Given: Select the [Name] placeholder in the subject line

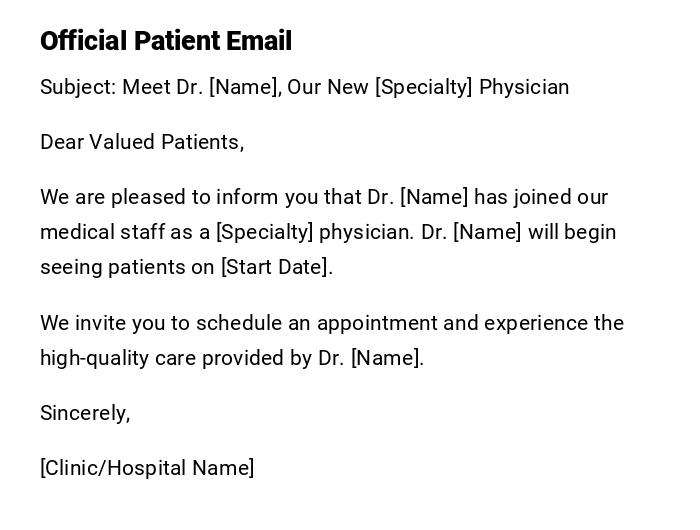Looking at the screenshot, I should (244, 87).
